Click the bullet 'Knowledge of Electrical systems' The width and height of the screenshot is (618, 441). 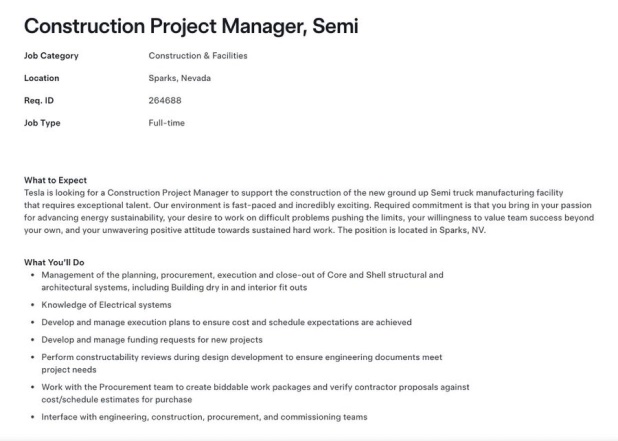pos(106,305)
